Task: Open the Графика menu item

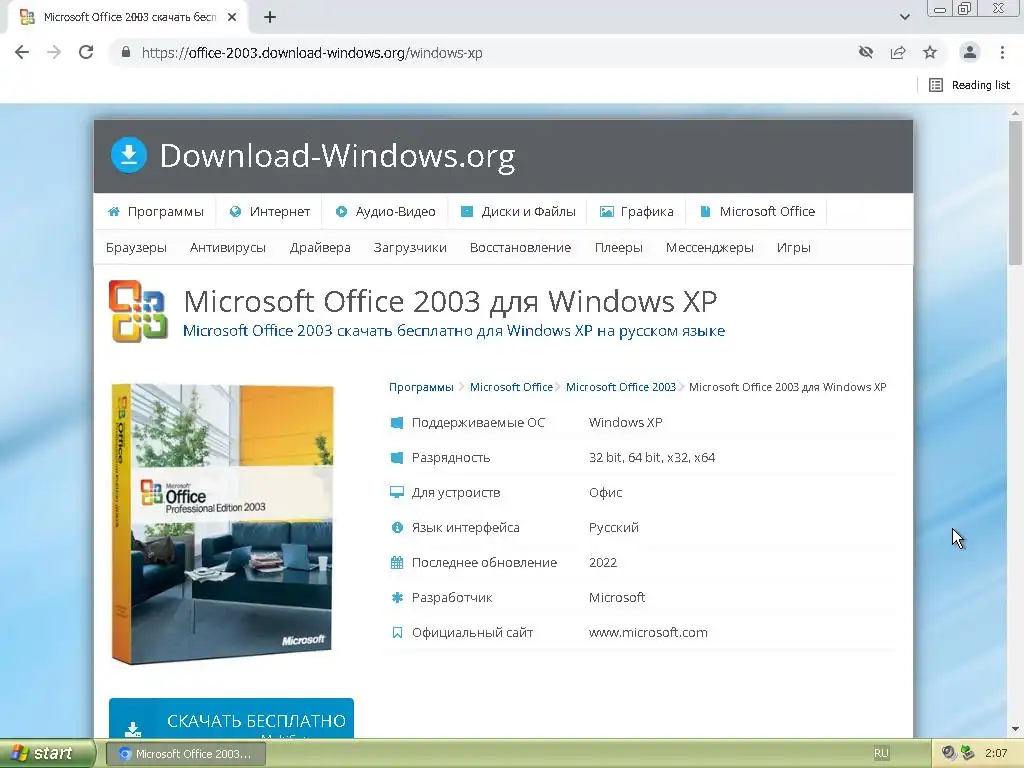Action: click(x=637, y=212)
